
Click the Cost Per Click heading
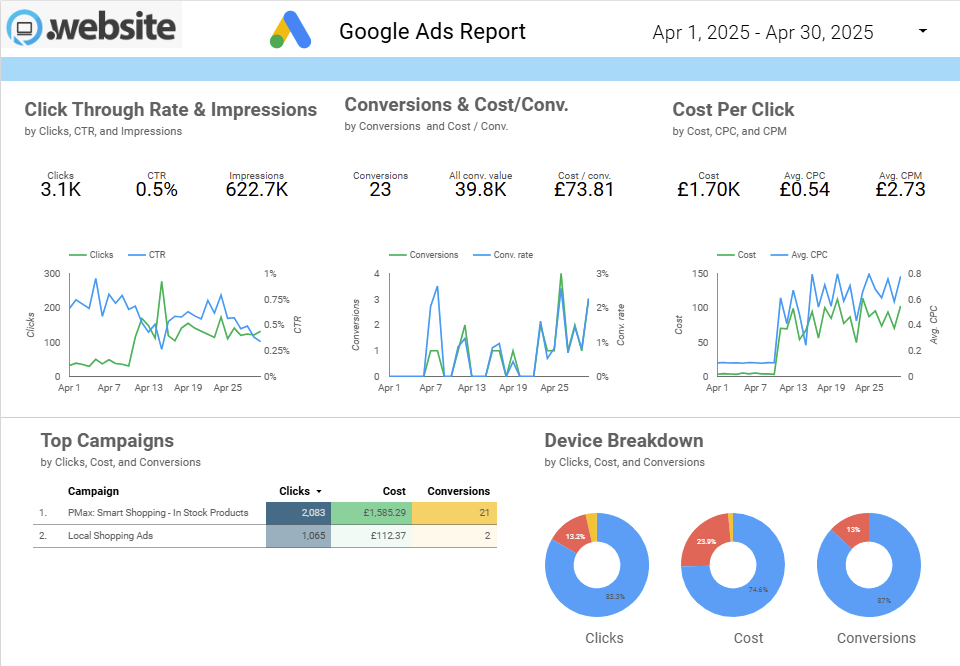click(x=733, y=110)
